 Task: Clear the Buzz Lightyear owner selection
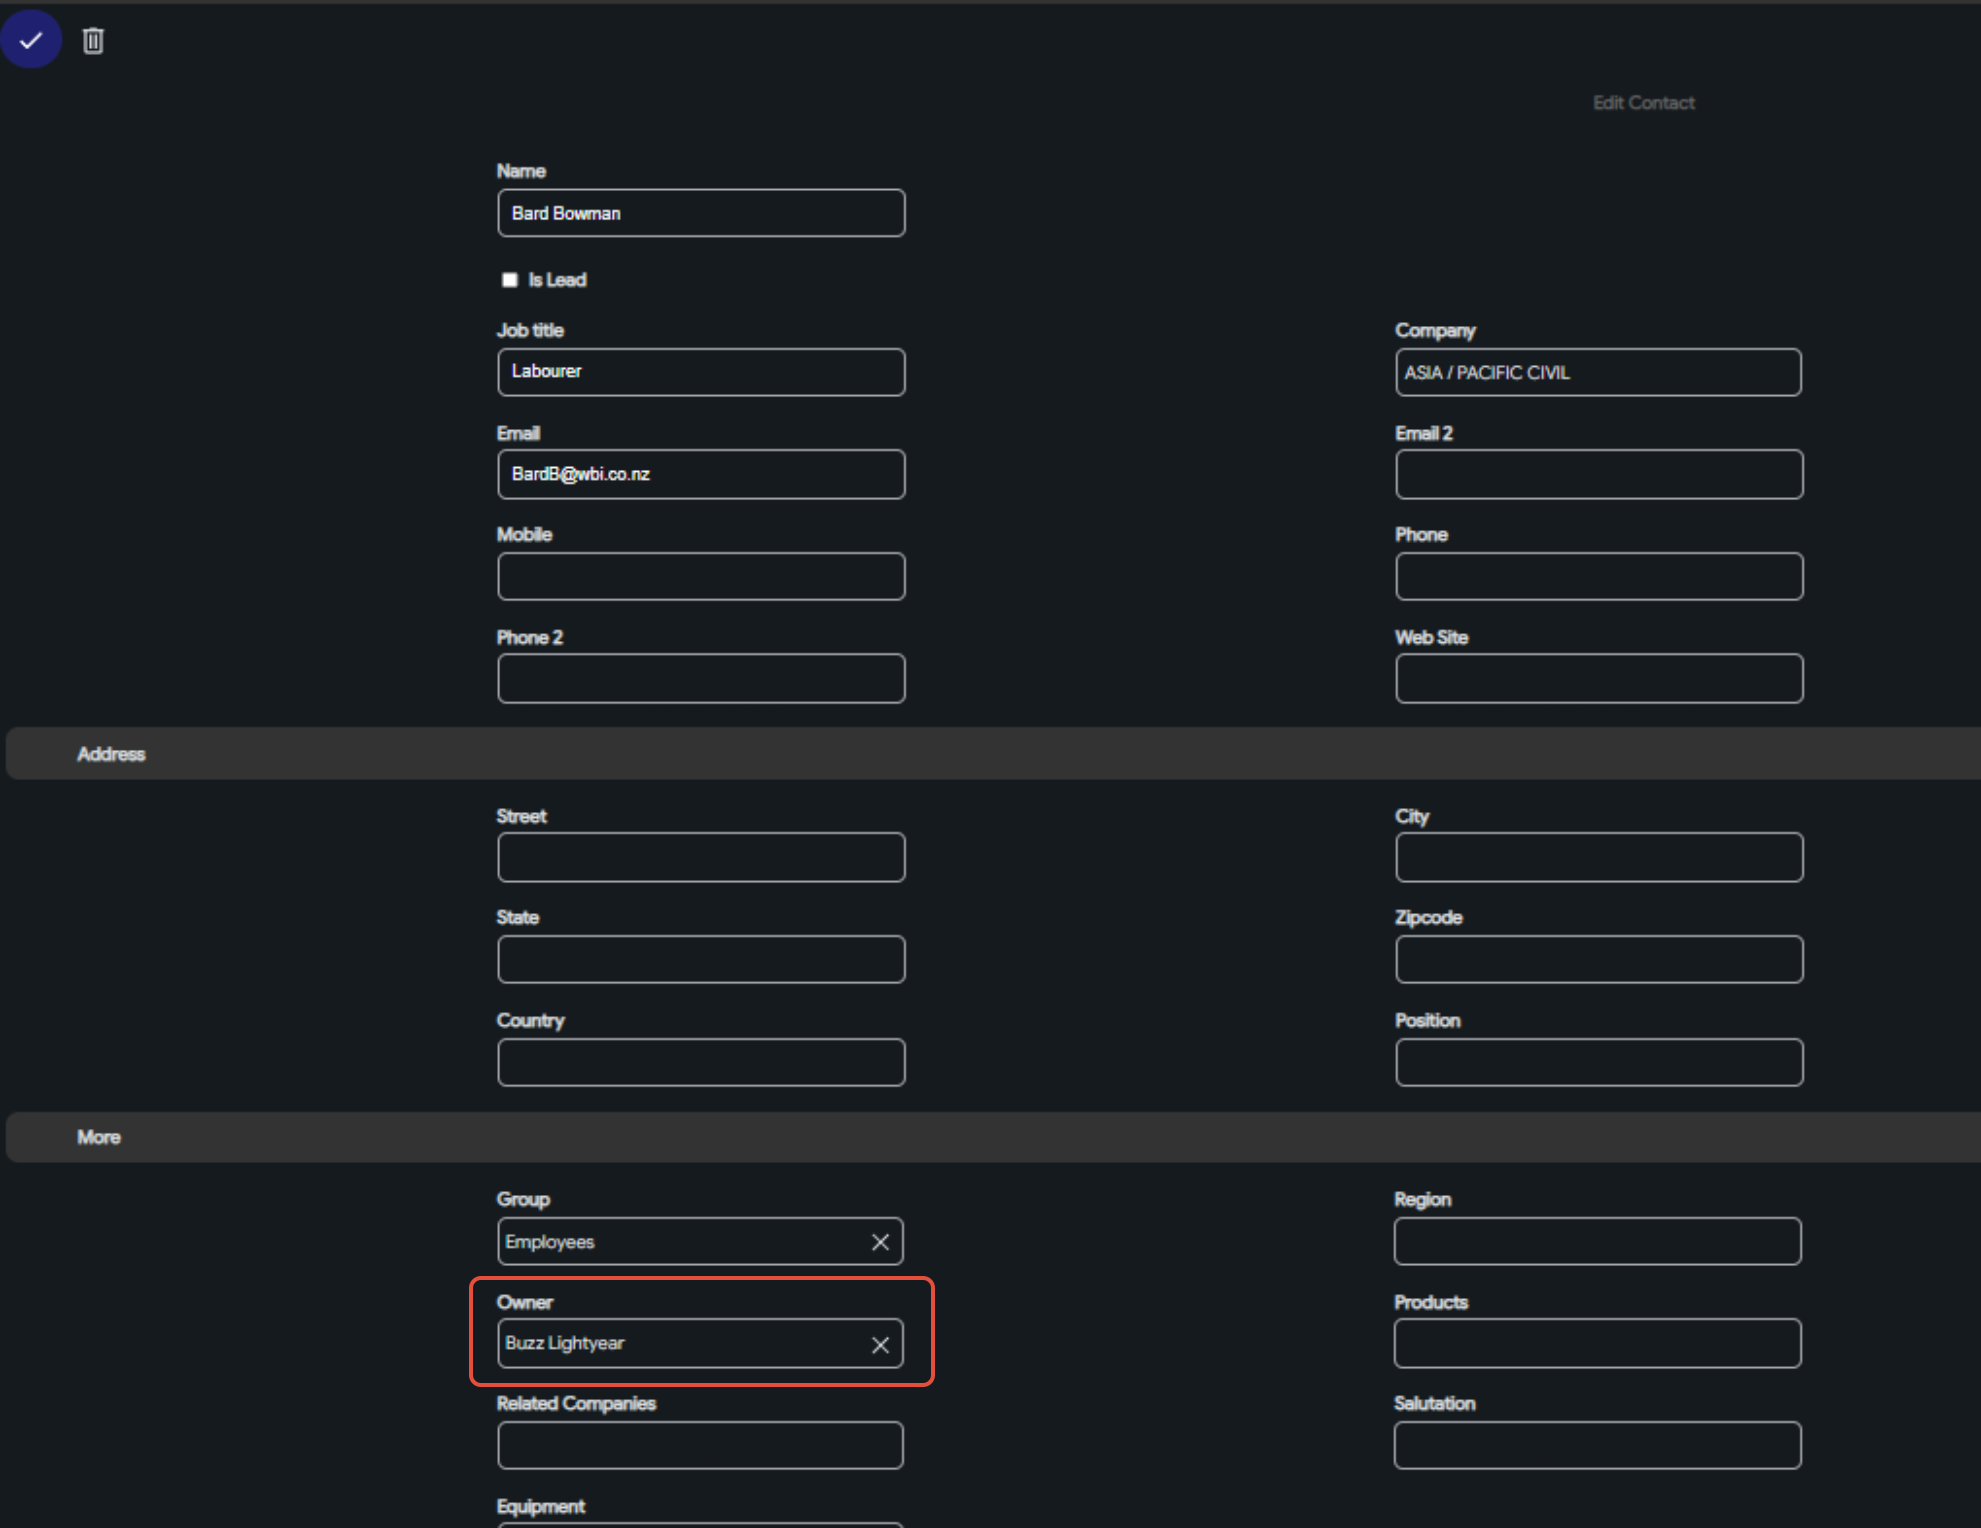point(880,1345)
